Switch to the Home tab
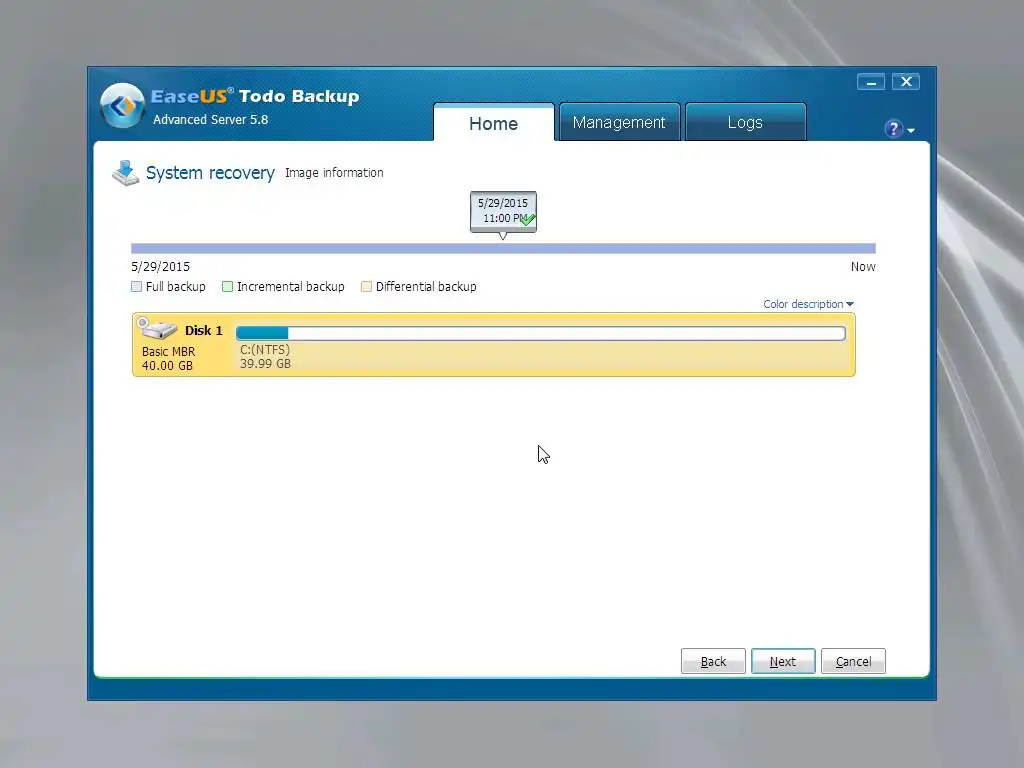This screenshot has width=1024, height=768. point(494,123)
